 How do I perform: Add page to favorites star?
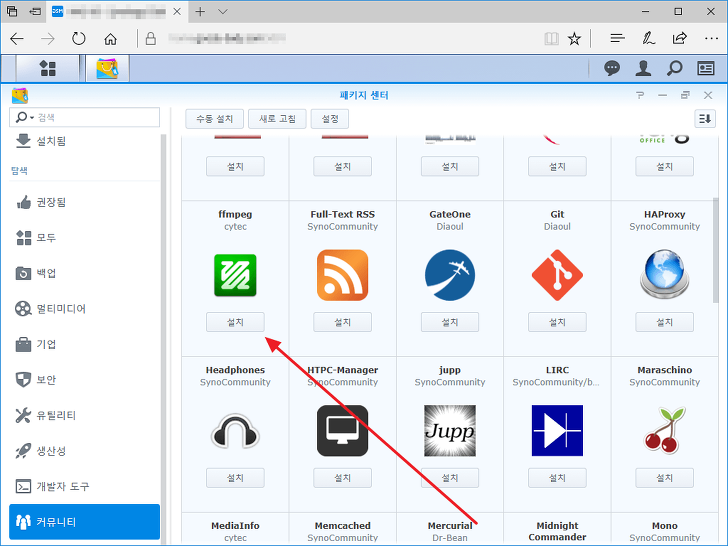click(574, 39)
